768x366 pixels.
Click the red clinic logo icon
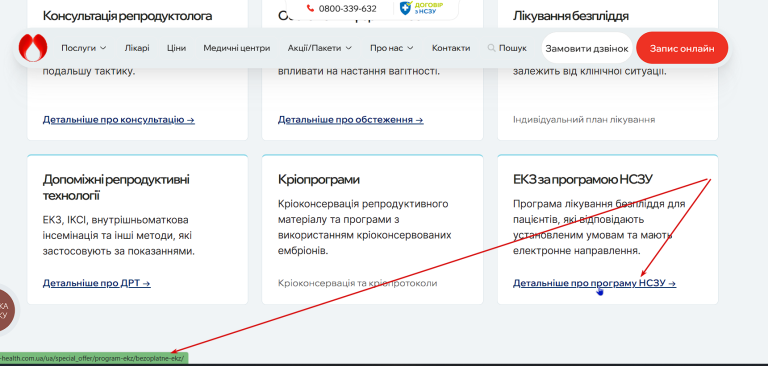pos(33,48)
